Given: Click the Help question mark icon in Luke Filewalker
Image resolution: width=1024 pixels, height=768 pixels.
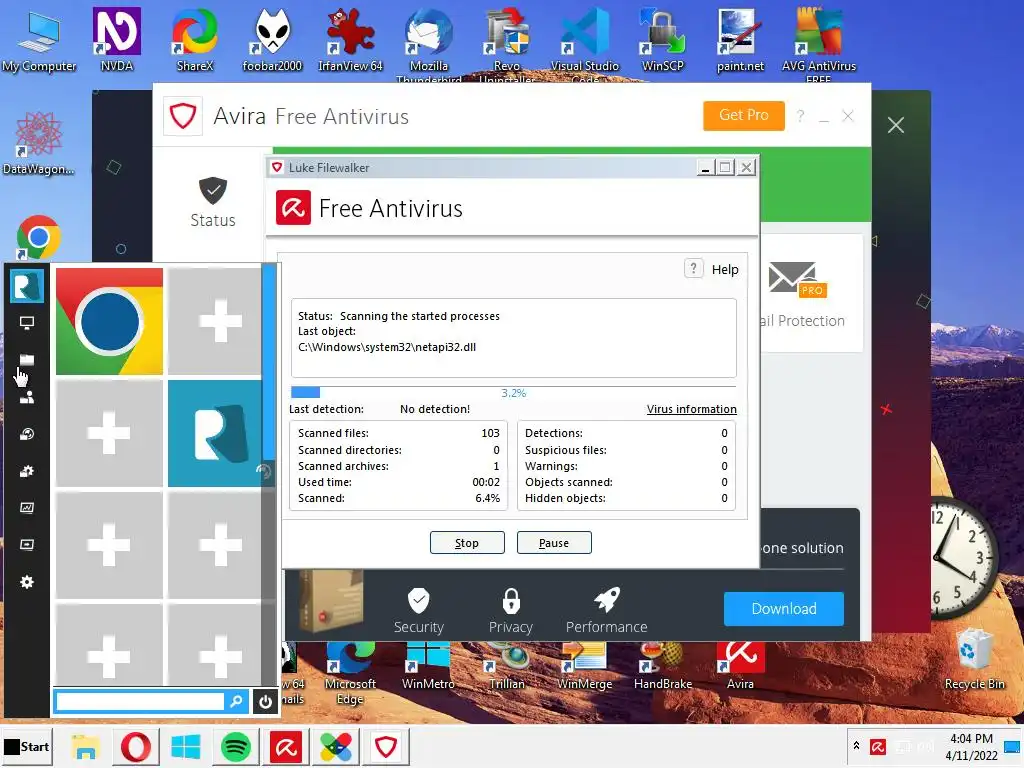Looking at the screenshot, I should coord(694,268).
